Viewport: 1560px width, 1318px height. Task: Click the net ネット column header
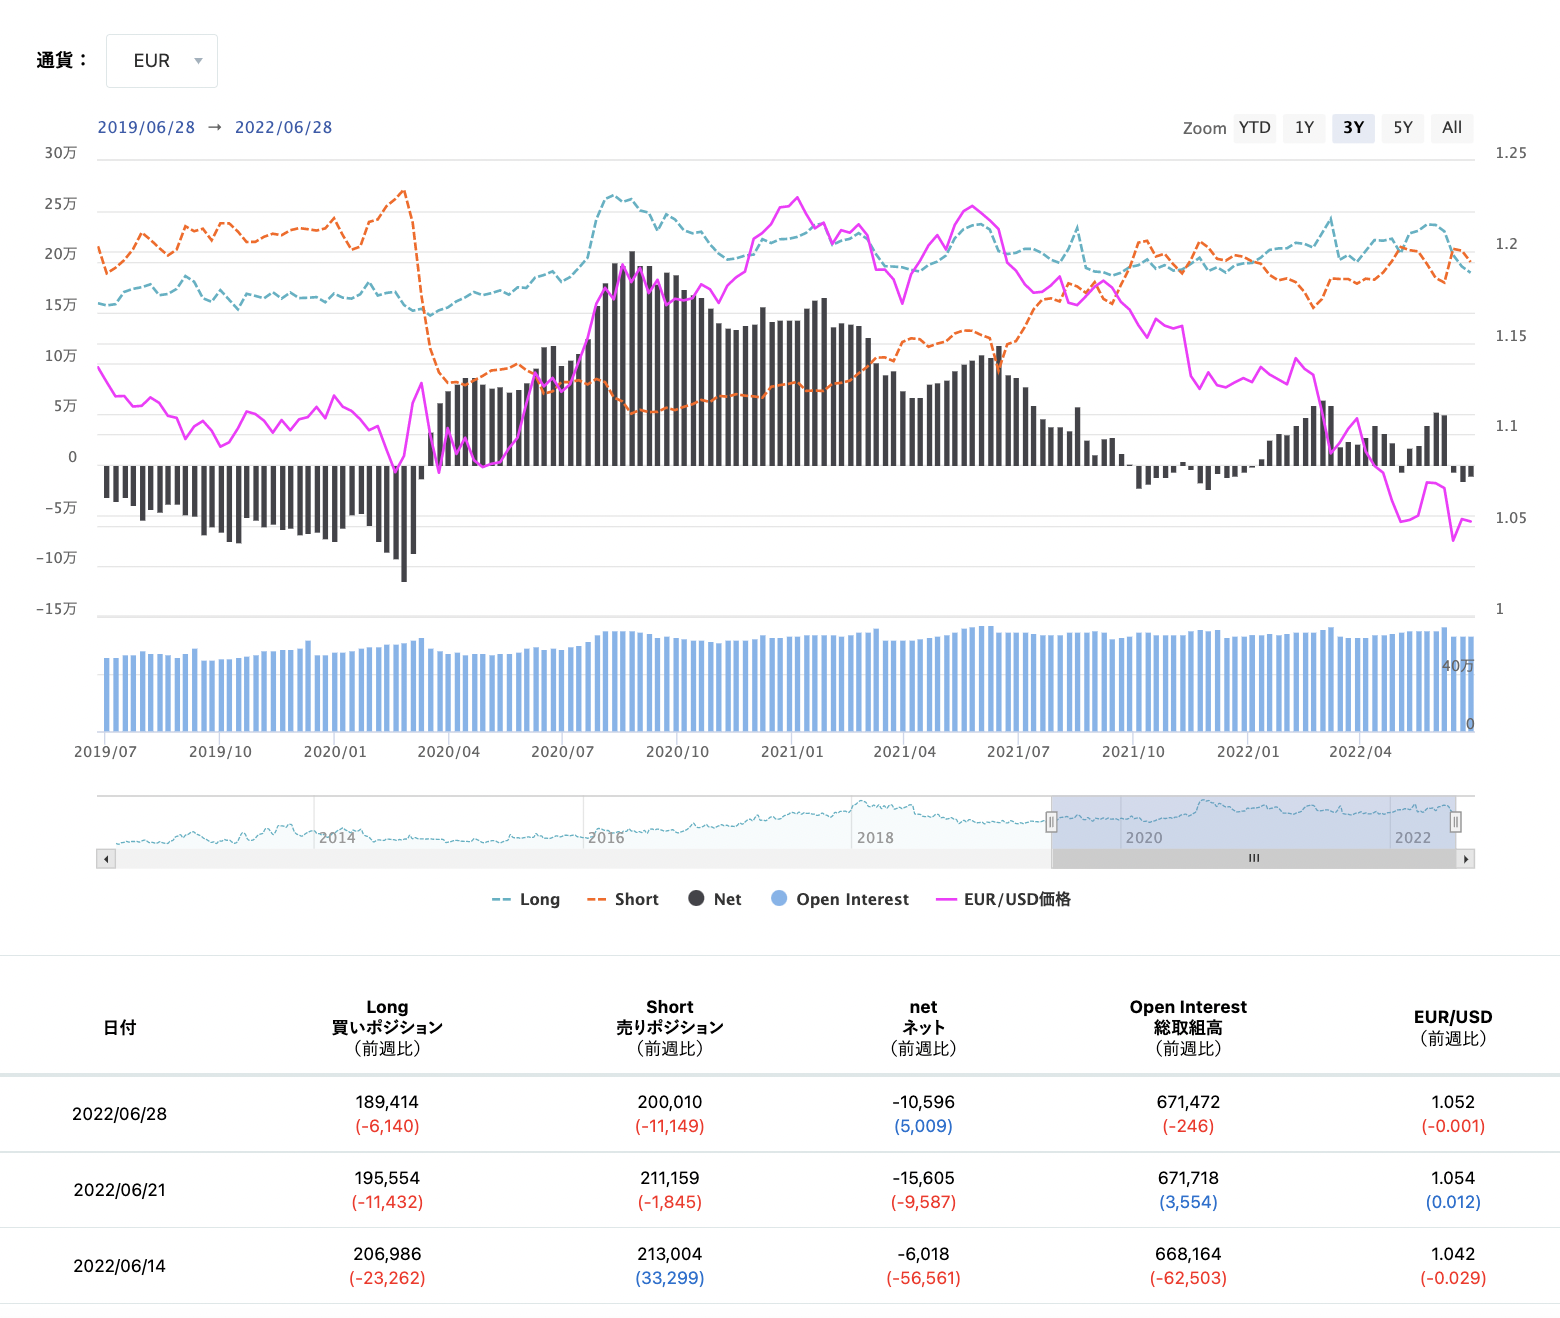point(924,1028)
